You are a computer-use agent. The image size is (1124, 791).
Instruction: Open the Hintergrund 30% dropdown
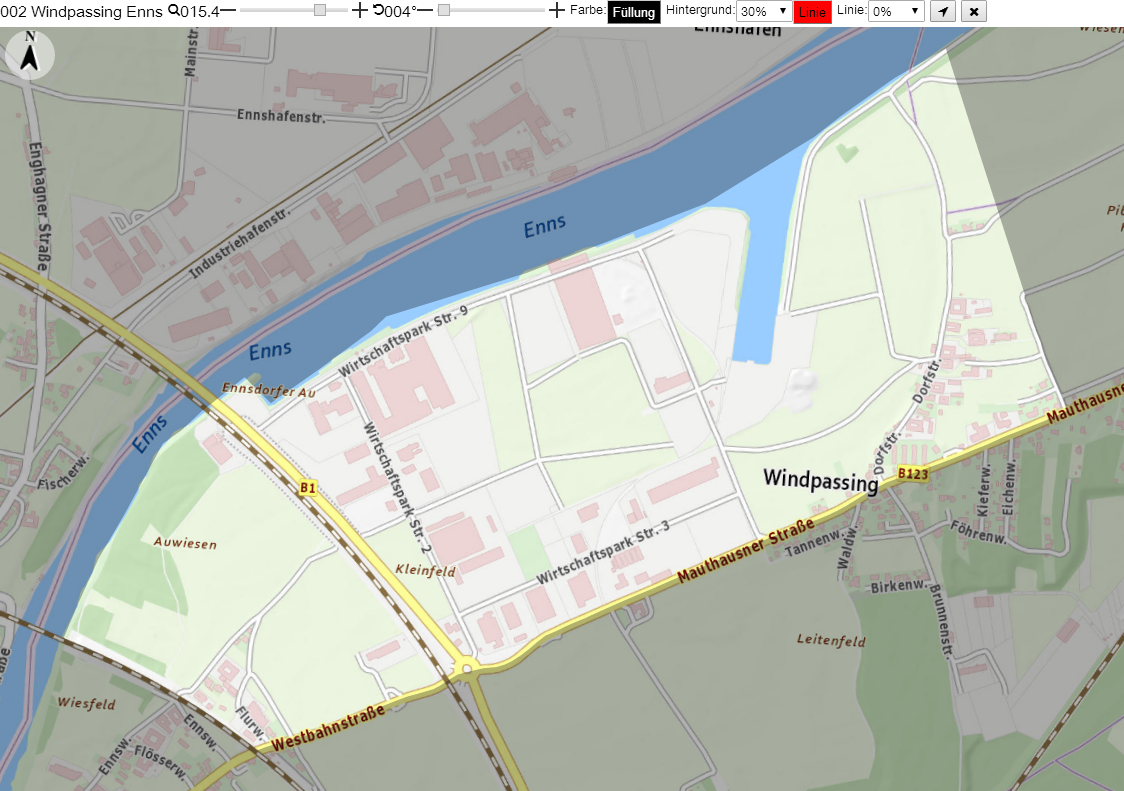764,11
